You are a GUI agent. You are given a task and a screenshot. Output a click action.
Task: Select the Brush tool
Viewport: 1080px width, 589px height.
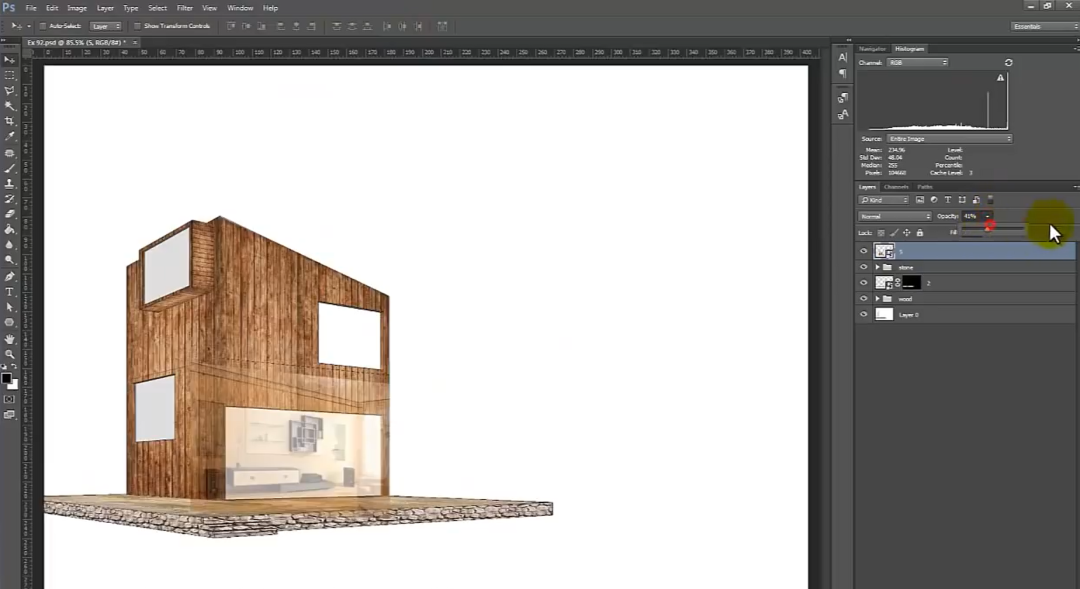(10, 168)
